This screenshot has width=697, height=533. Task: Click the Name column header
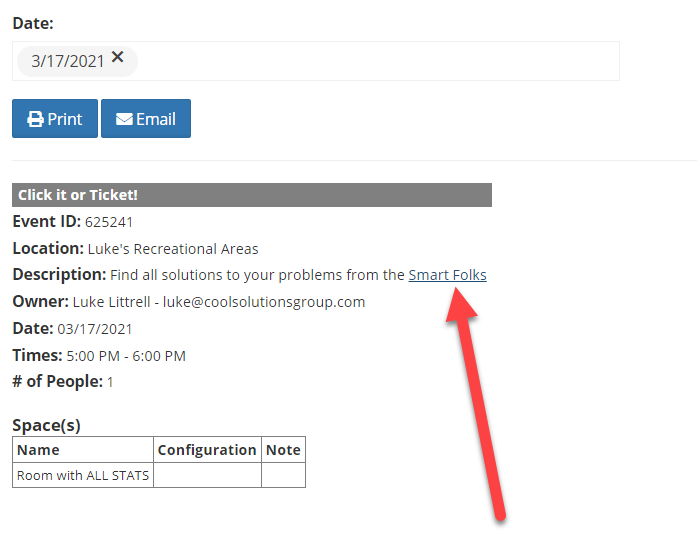pos(38,450)
